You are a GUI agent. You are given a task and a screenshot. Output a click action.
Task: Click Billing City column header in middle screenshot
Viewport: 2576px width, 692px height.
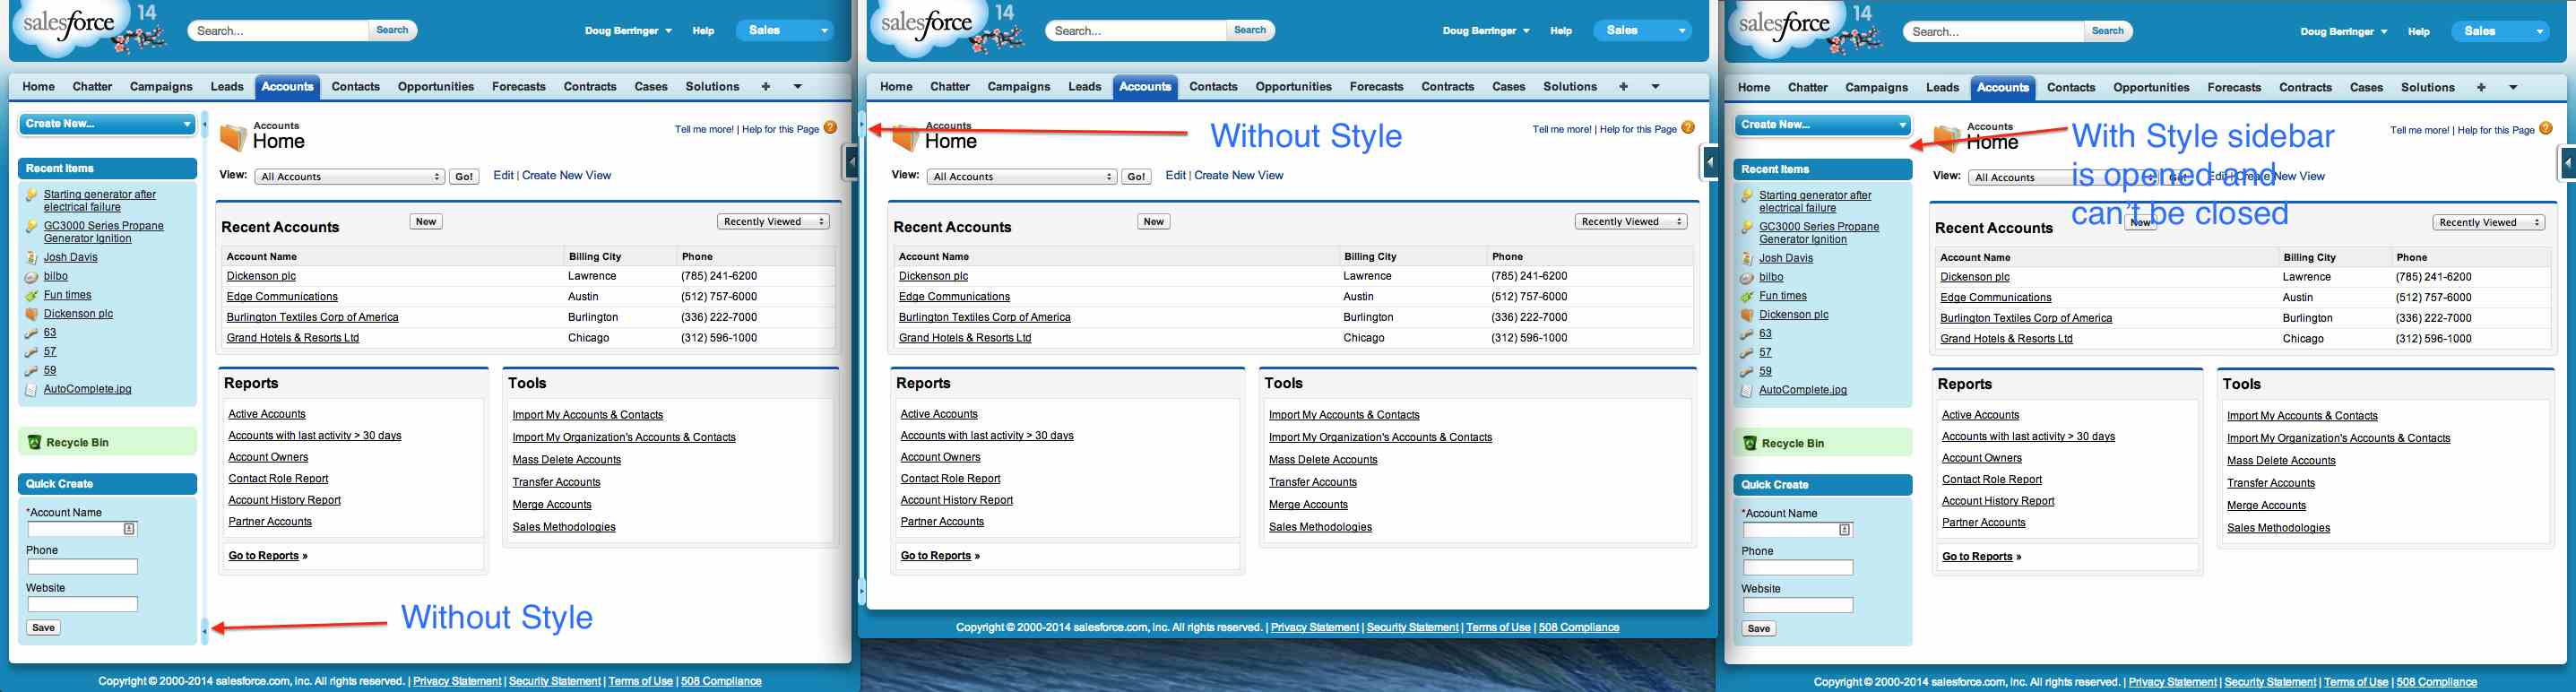pos(1370,257)
